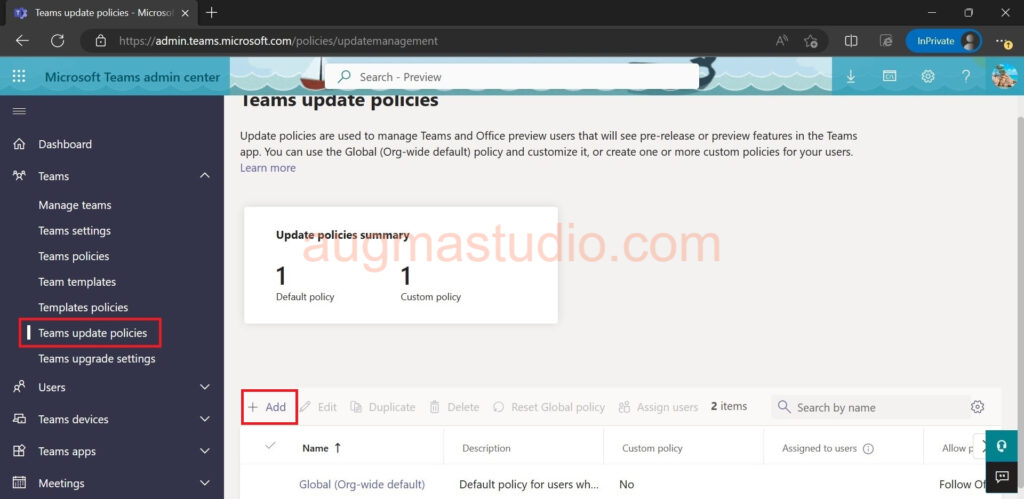Expand the Teams devices section
The width and height of the screenshot is (1024, 499).
click(x=205, y=419)
